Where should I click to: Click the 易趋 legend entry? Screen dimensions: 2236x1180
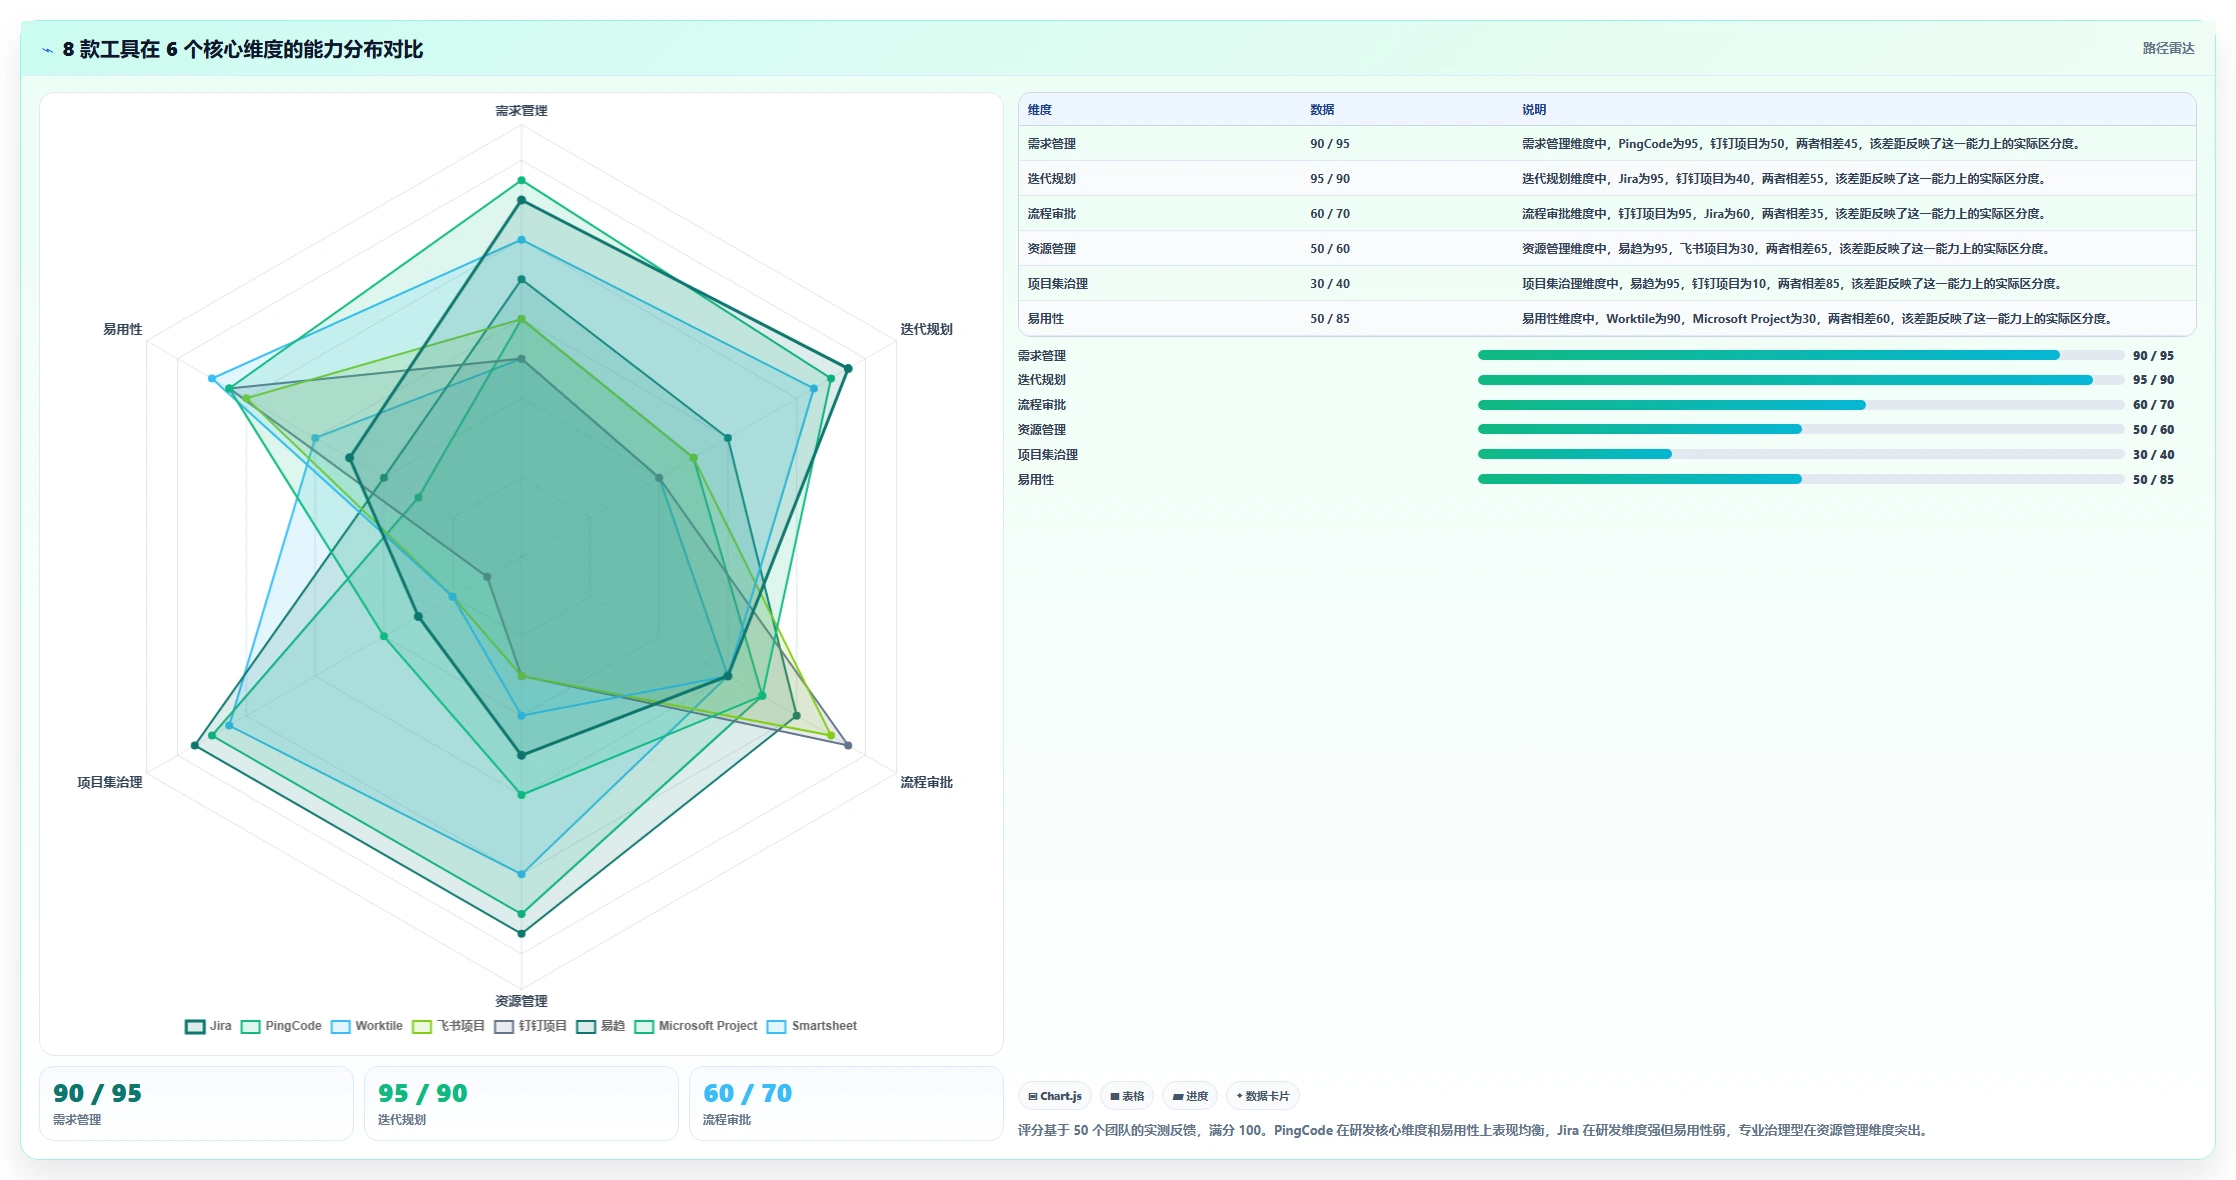point(600,1026)
